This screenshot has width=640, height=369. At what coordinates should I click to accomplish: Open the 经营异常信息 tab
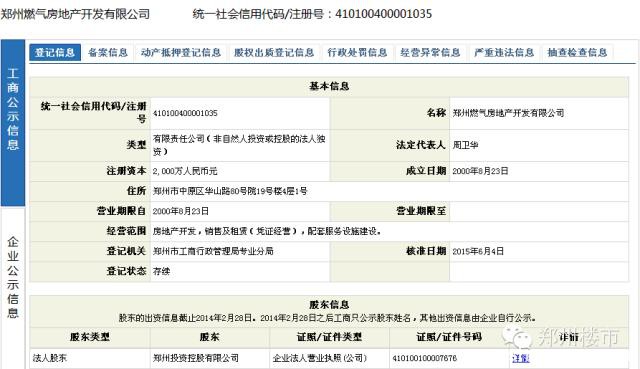(x=430, y=53)
